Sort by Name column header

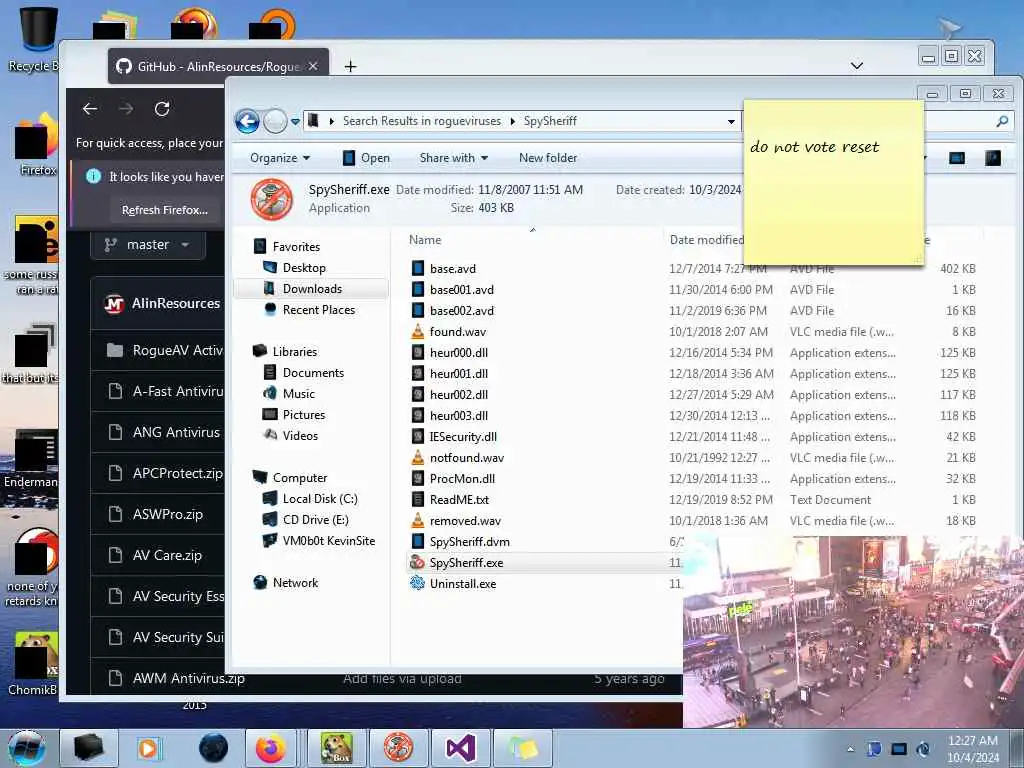[x=425, y=240]
